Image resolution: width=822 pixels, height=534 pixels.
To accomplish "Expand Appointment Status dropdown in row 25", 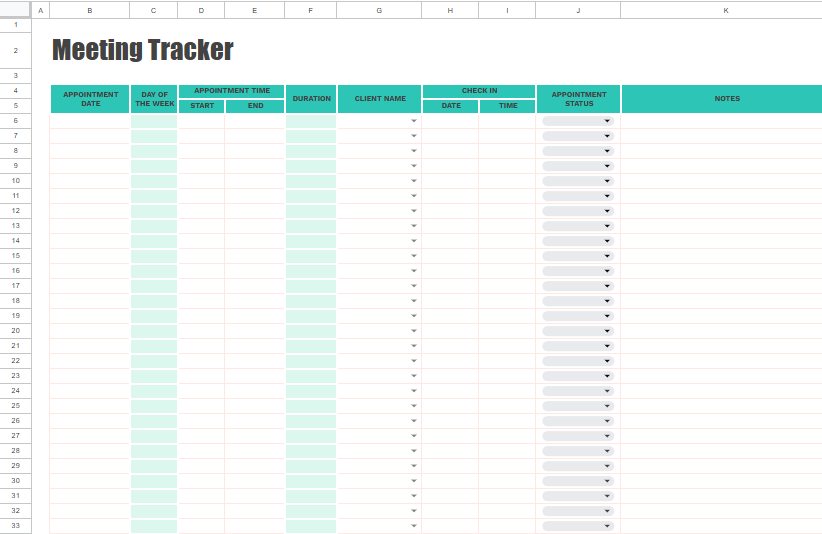I will click(578, 406).
